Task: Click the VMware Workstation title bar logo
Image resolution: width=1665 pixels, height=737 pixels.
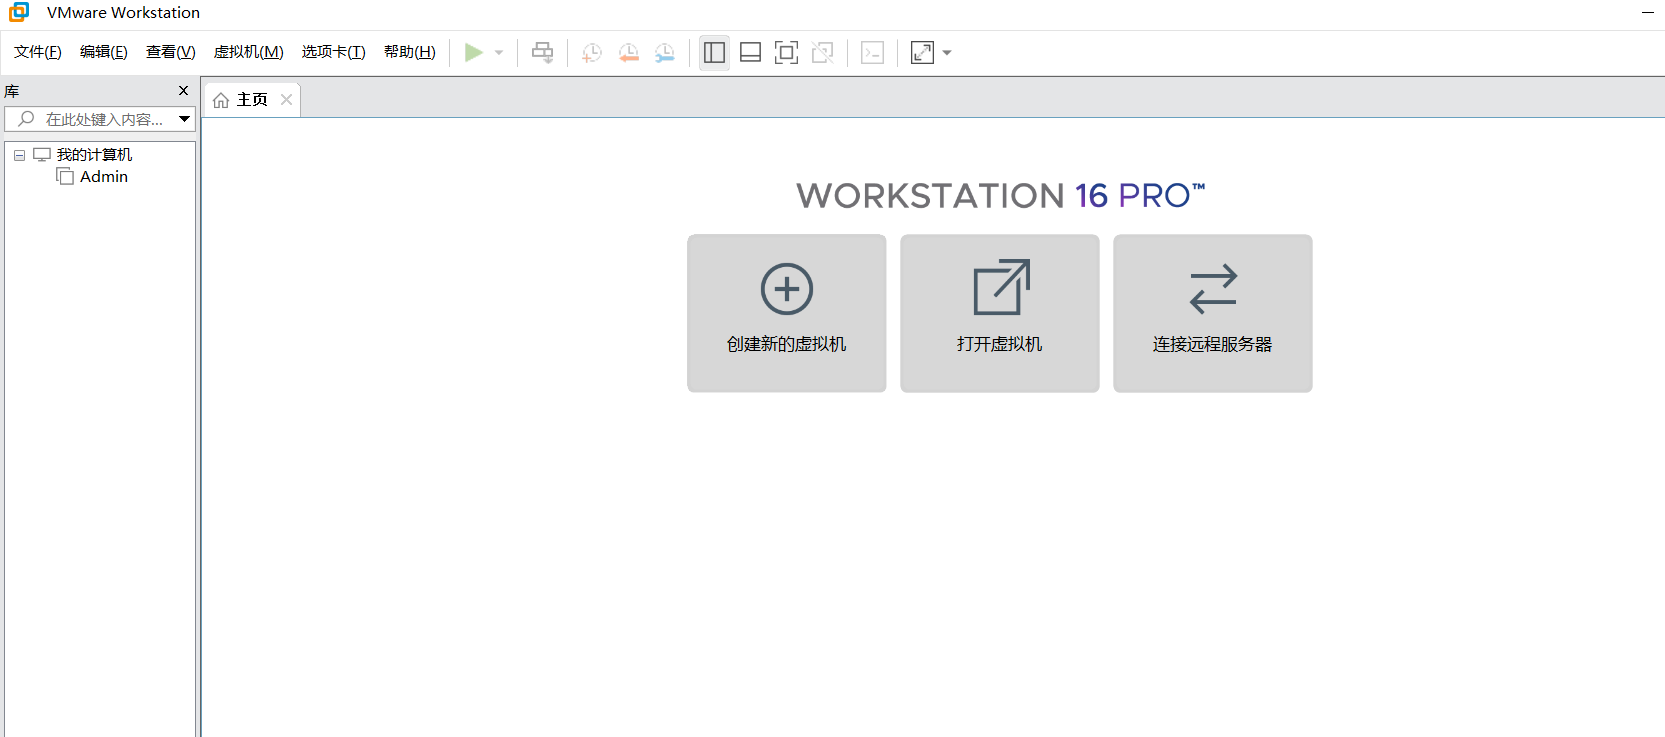Action: pos(19,12)
